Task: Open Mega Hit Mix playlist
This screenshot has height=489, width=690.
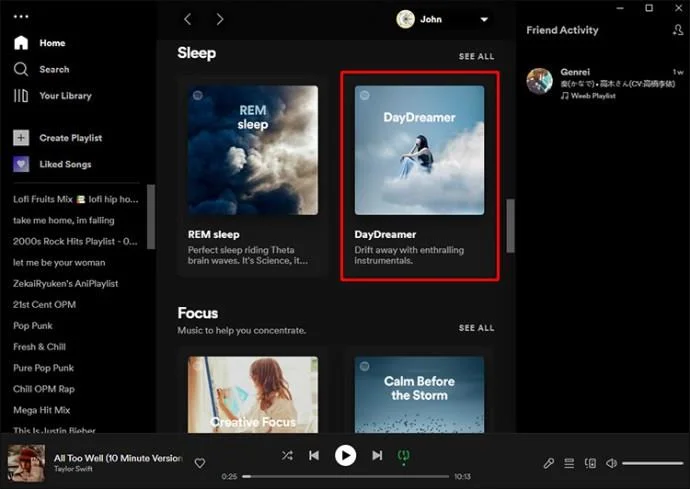Action: pos(42,410)
